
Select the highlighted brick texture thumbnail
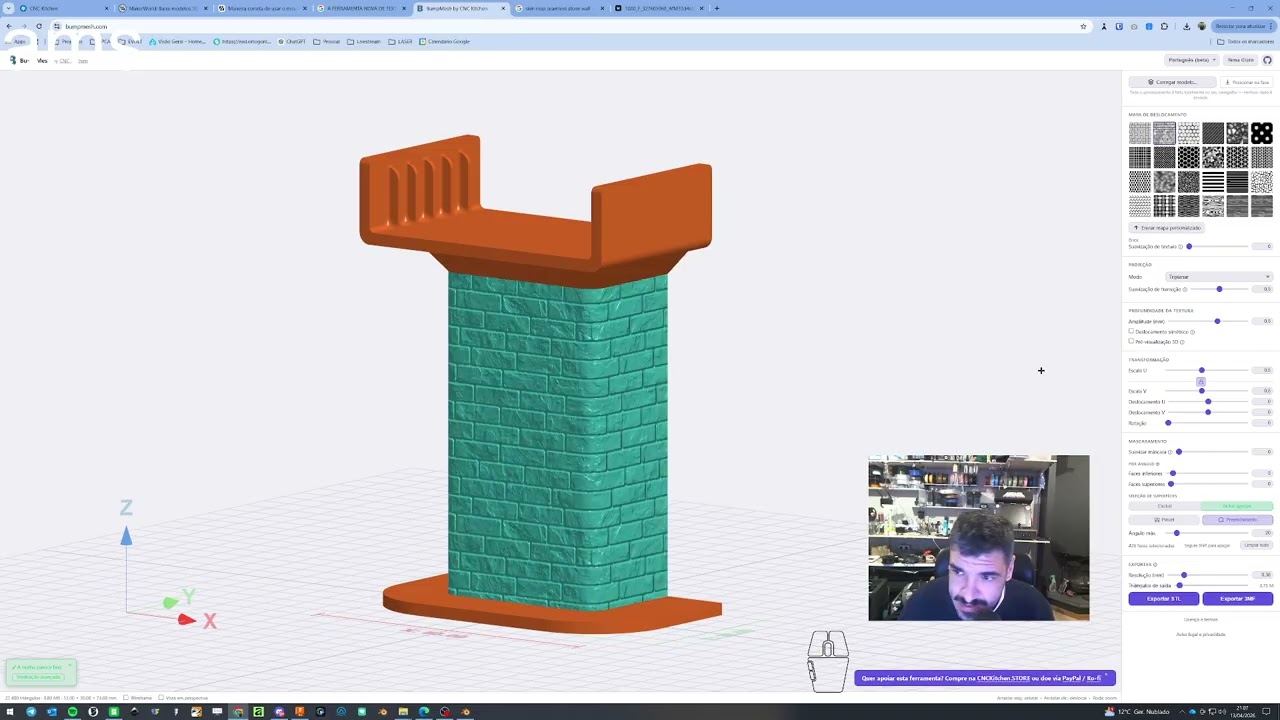coord(1164,133)
